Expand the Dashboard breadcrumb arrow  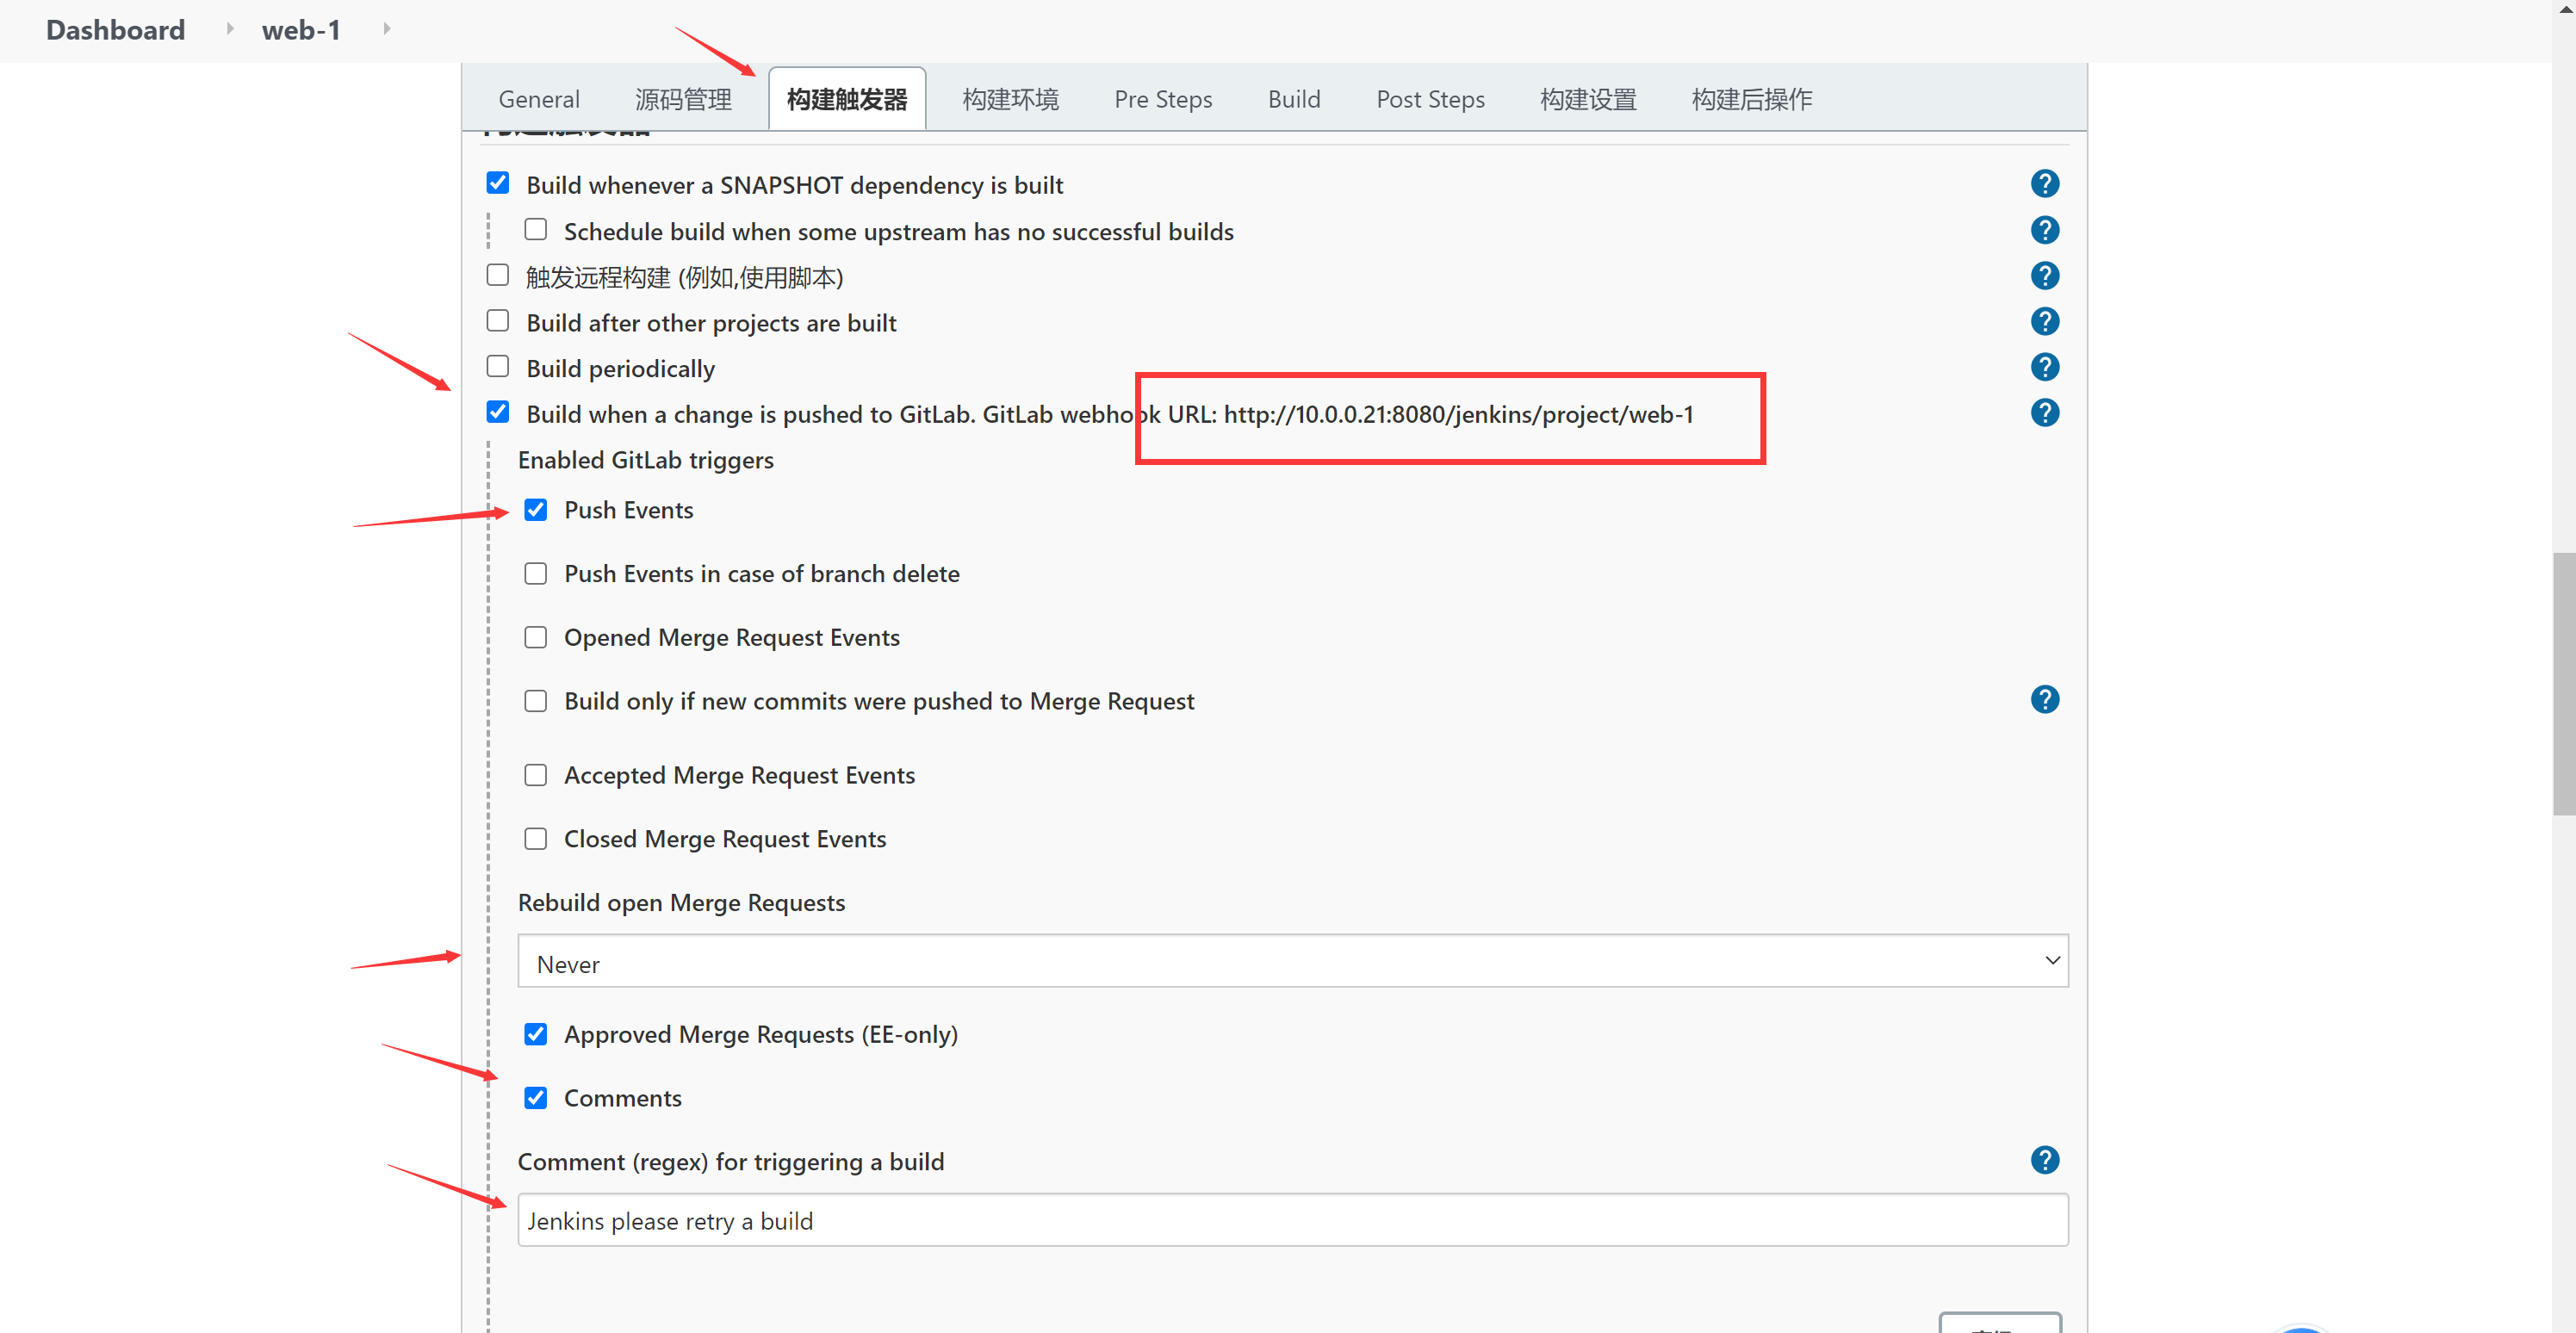click(x=230, y=29)
